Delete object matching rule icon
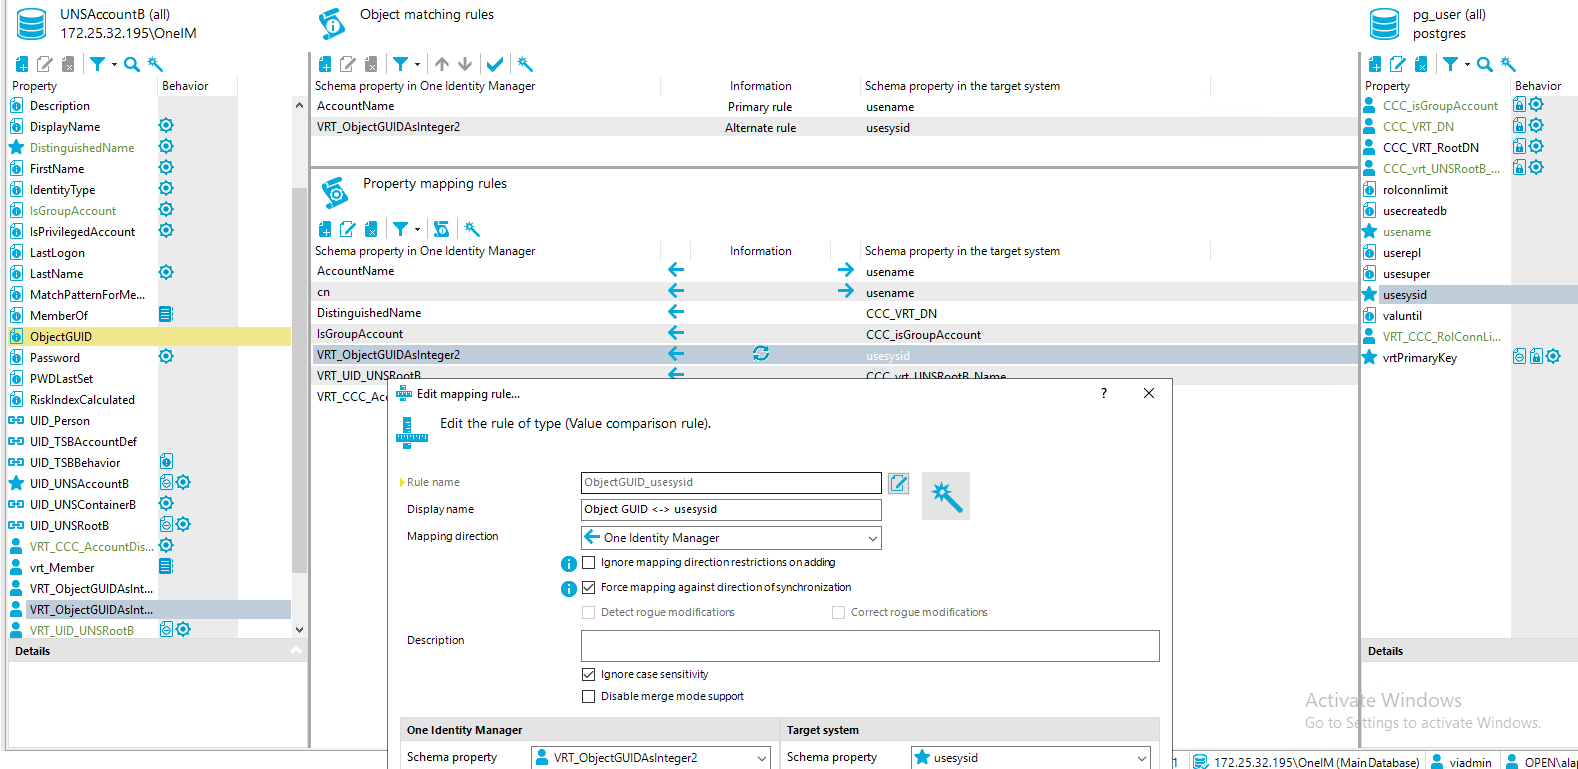The width and height of the screenshot is (1578, 769). pos(371,64)
